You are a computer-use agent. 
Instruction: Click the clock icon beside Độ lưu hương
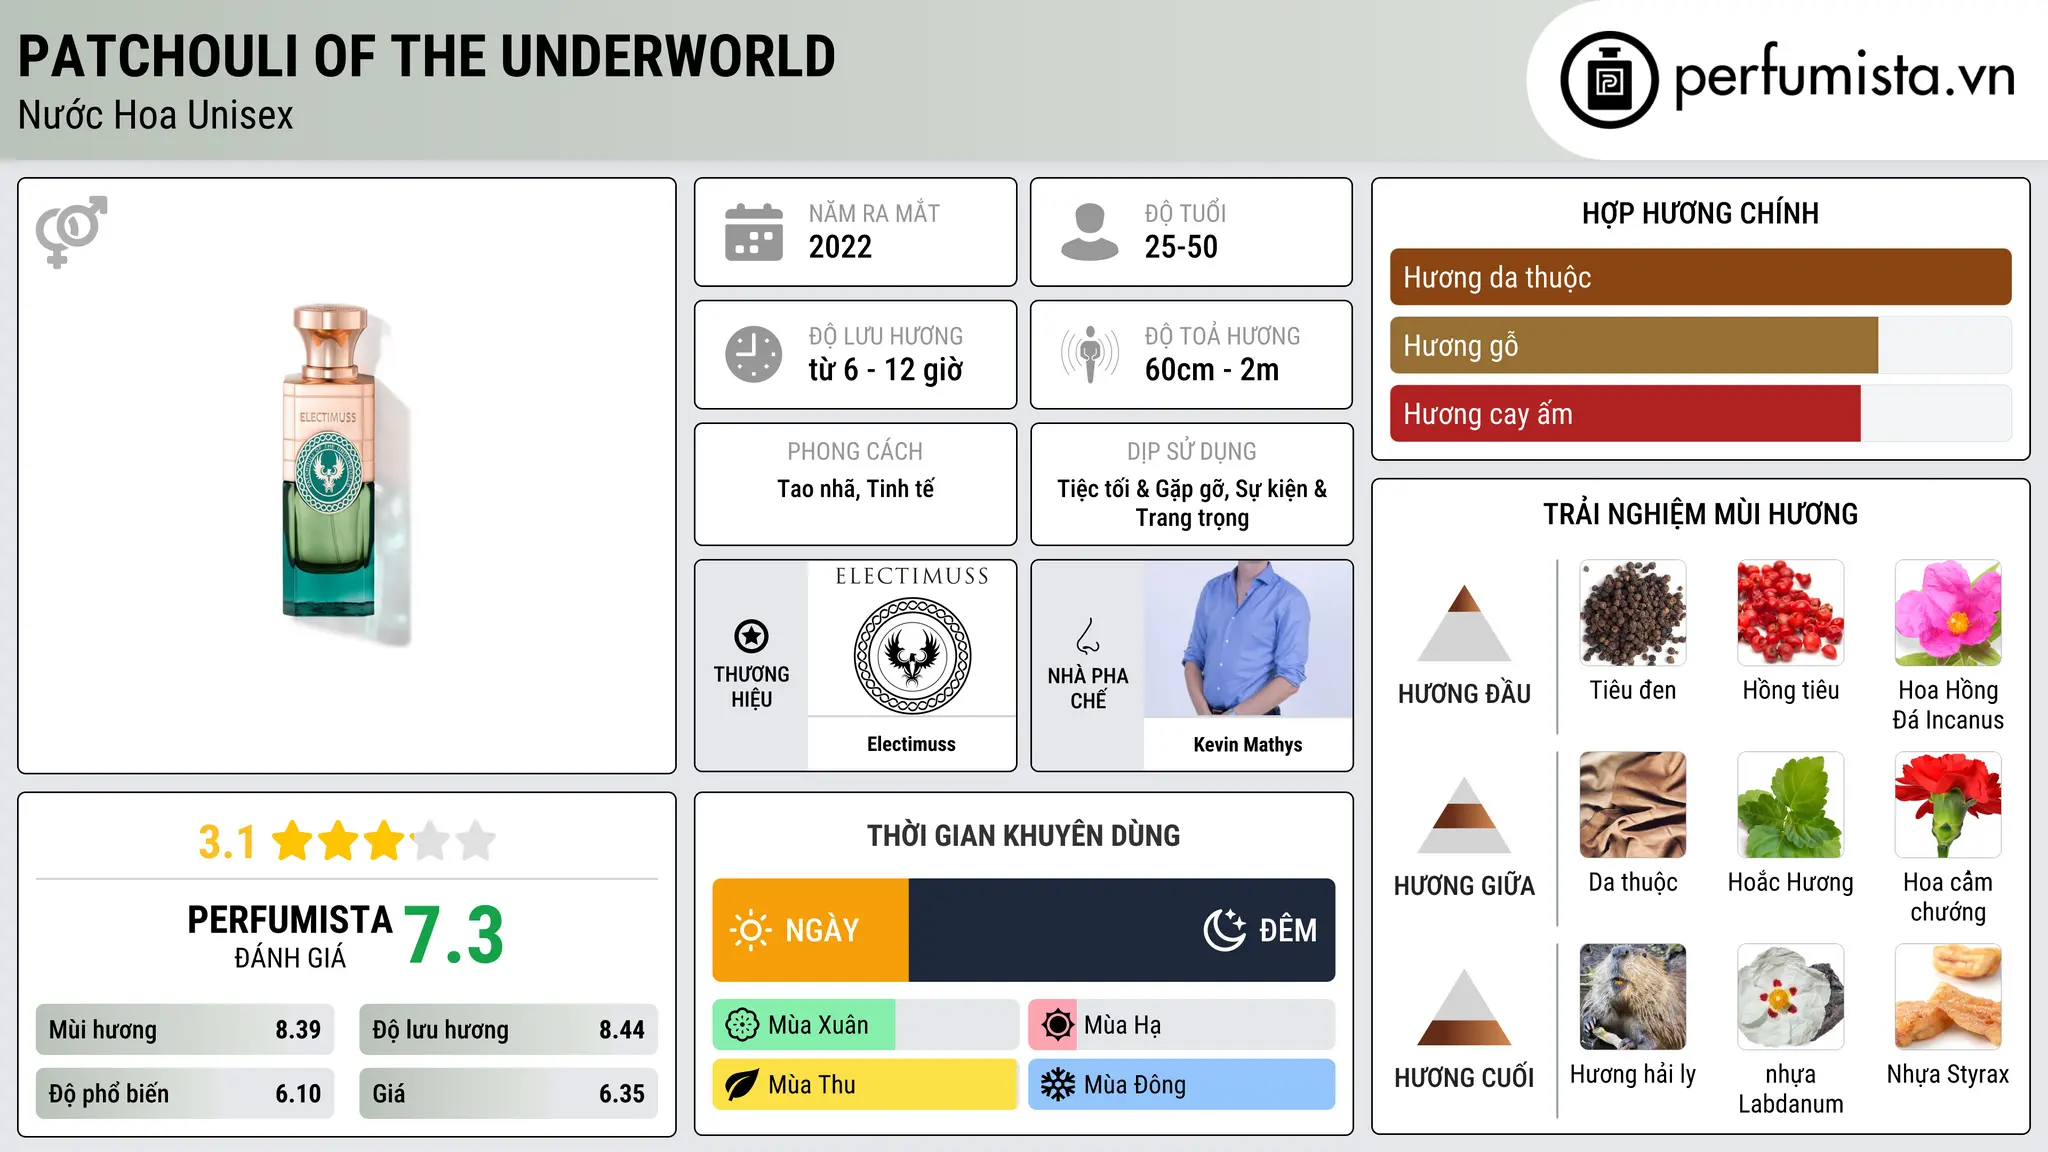point(754,354)
